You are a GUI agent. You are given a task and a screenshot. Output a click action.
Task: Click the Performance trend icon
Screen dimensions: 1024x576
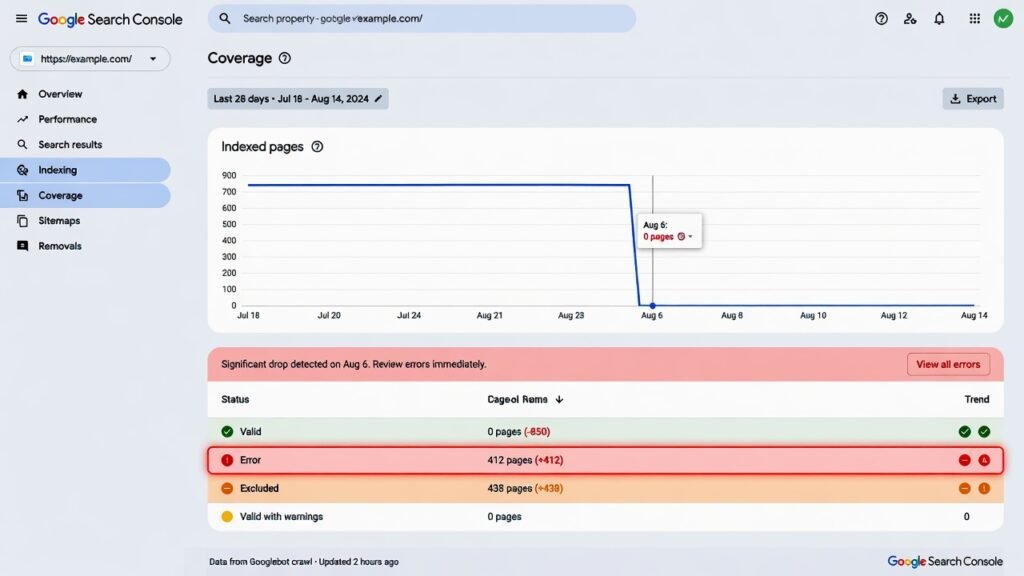pos(22,120)
